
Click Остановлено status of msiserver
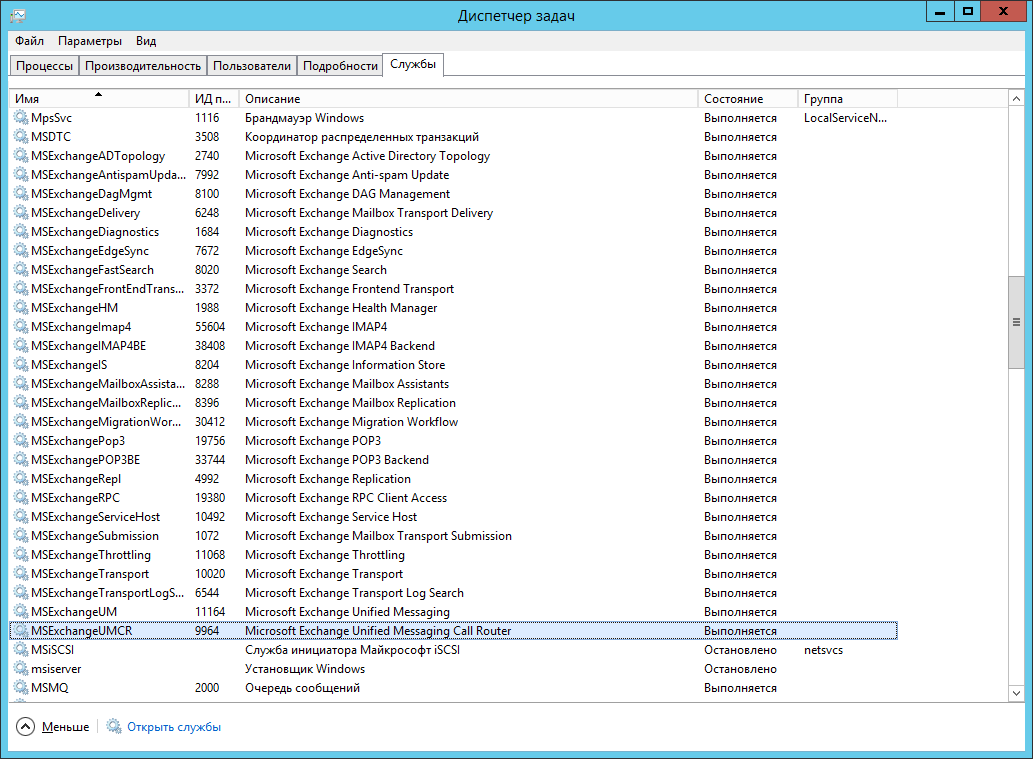pos(740,669)
